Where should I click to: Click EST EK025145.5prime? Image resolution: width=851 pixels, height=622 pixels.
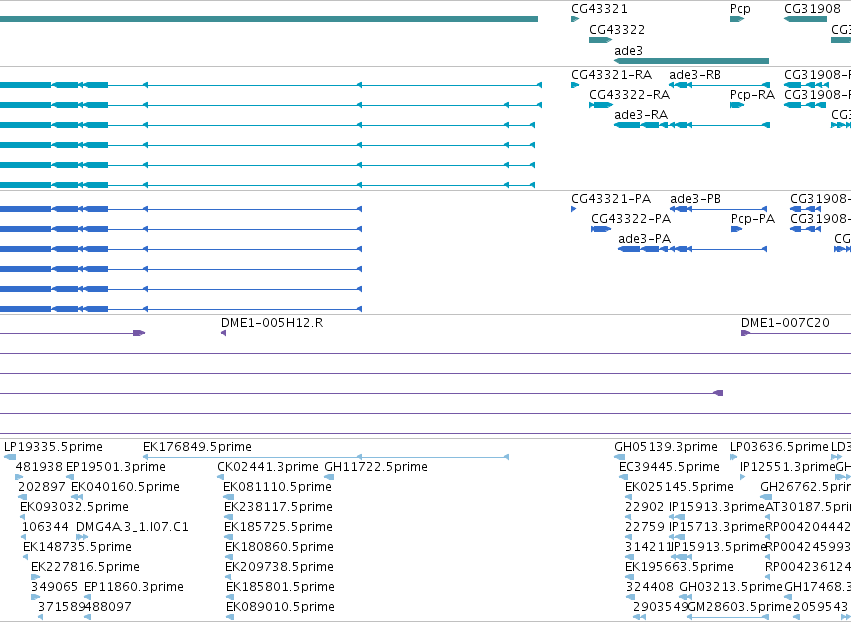tap(679, 487)
